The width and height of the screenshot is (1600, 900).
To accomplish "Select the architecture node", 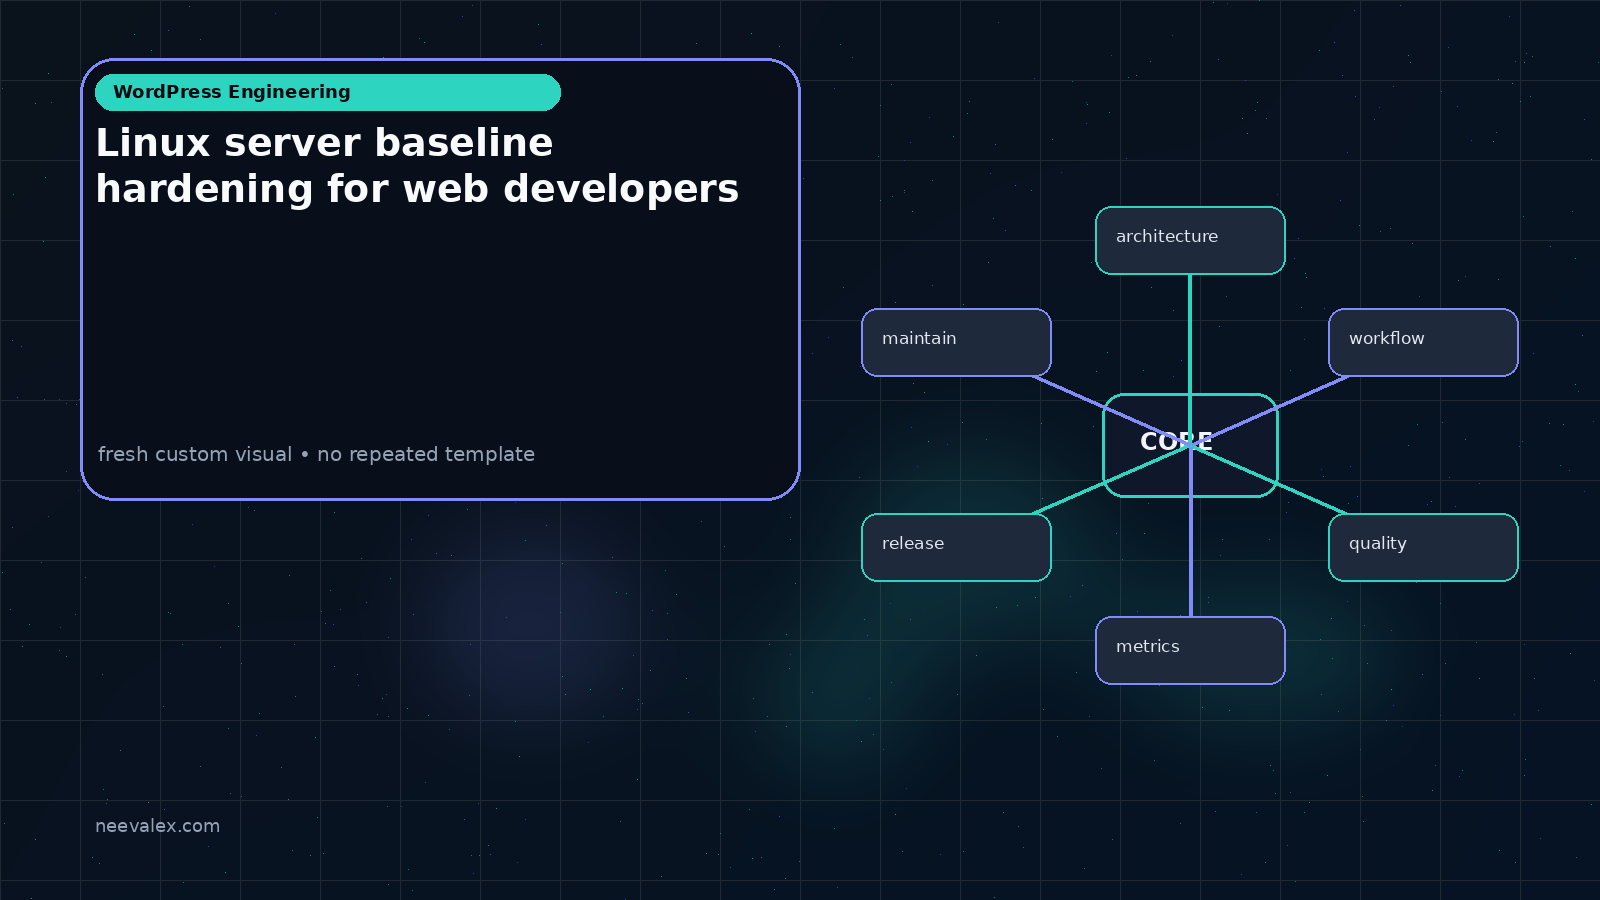I will 1190,240.
